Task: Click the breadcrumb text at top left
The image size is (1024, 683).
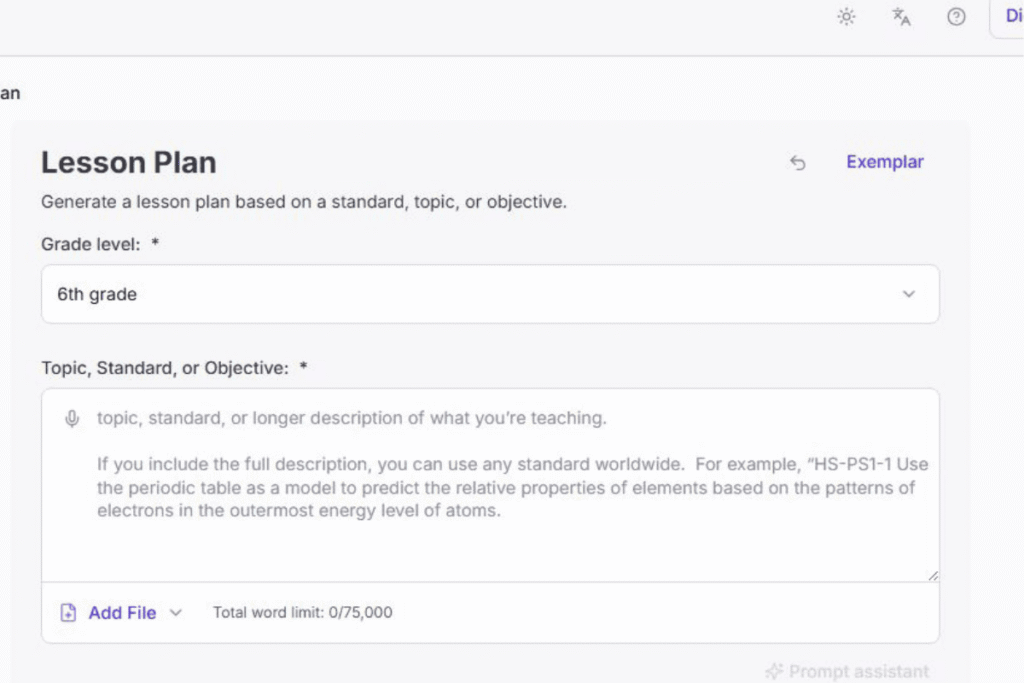Action: pos(8,93)
